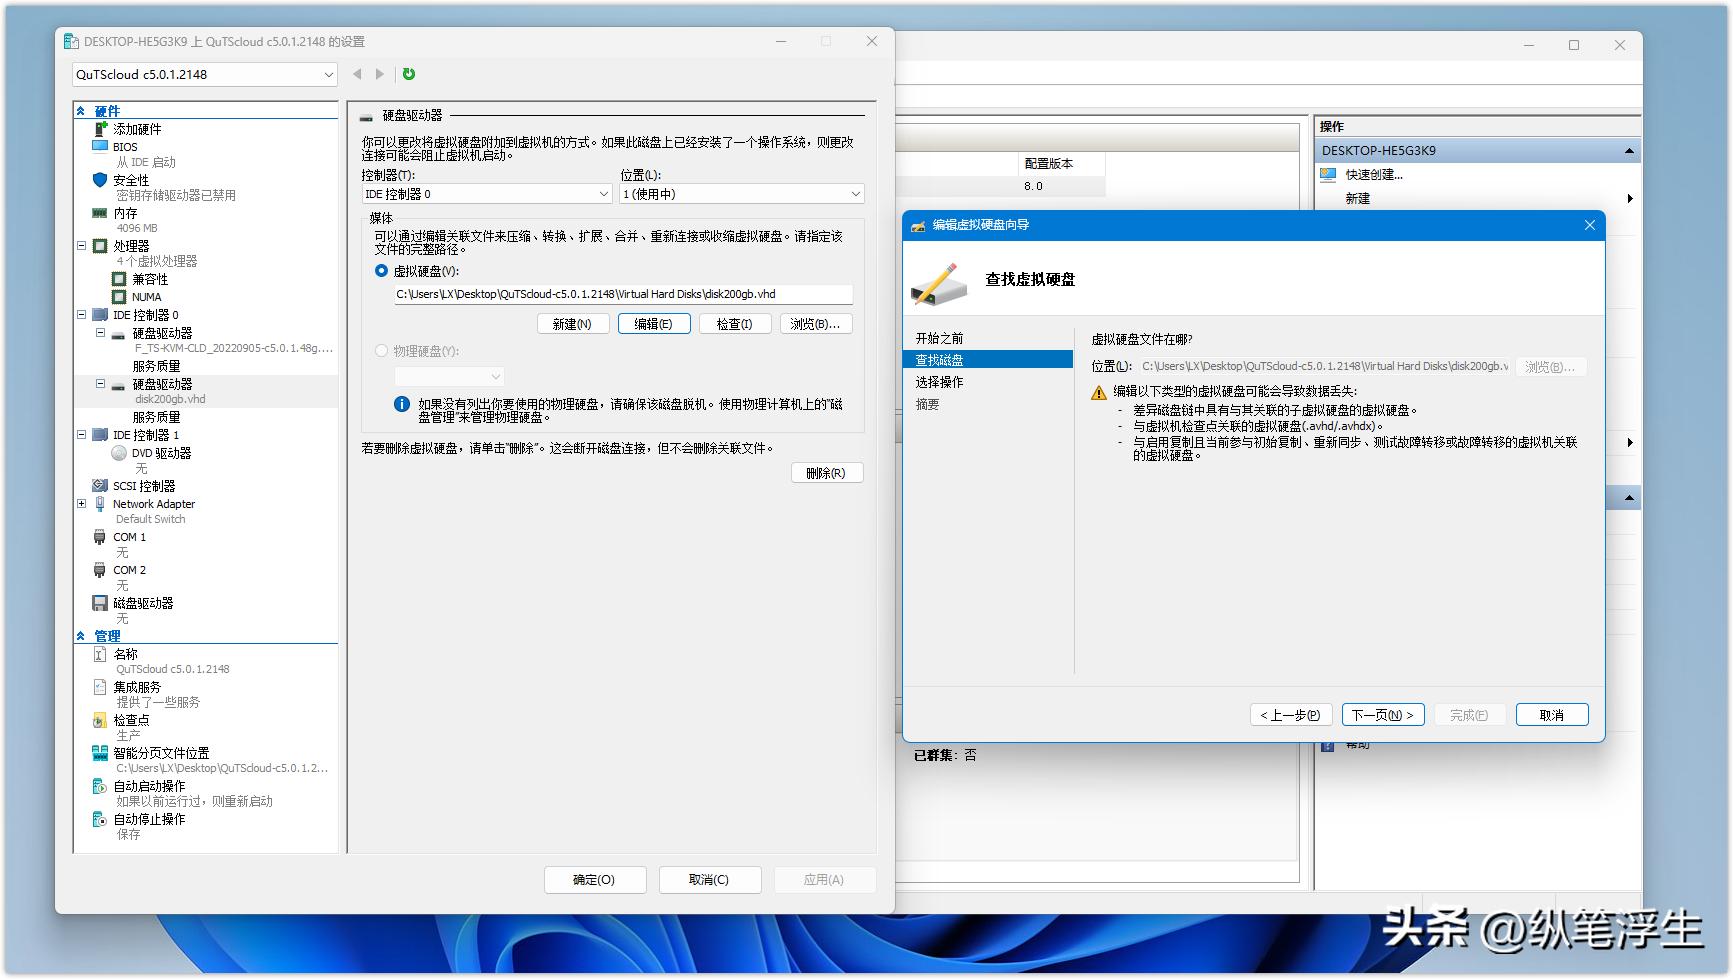
Task: Click the back navigation arrow at the top
Action: [357, 73]
